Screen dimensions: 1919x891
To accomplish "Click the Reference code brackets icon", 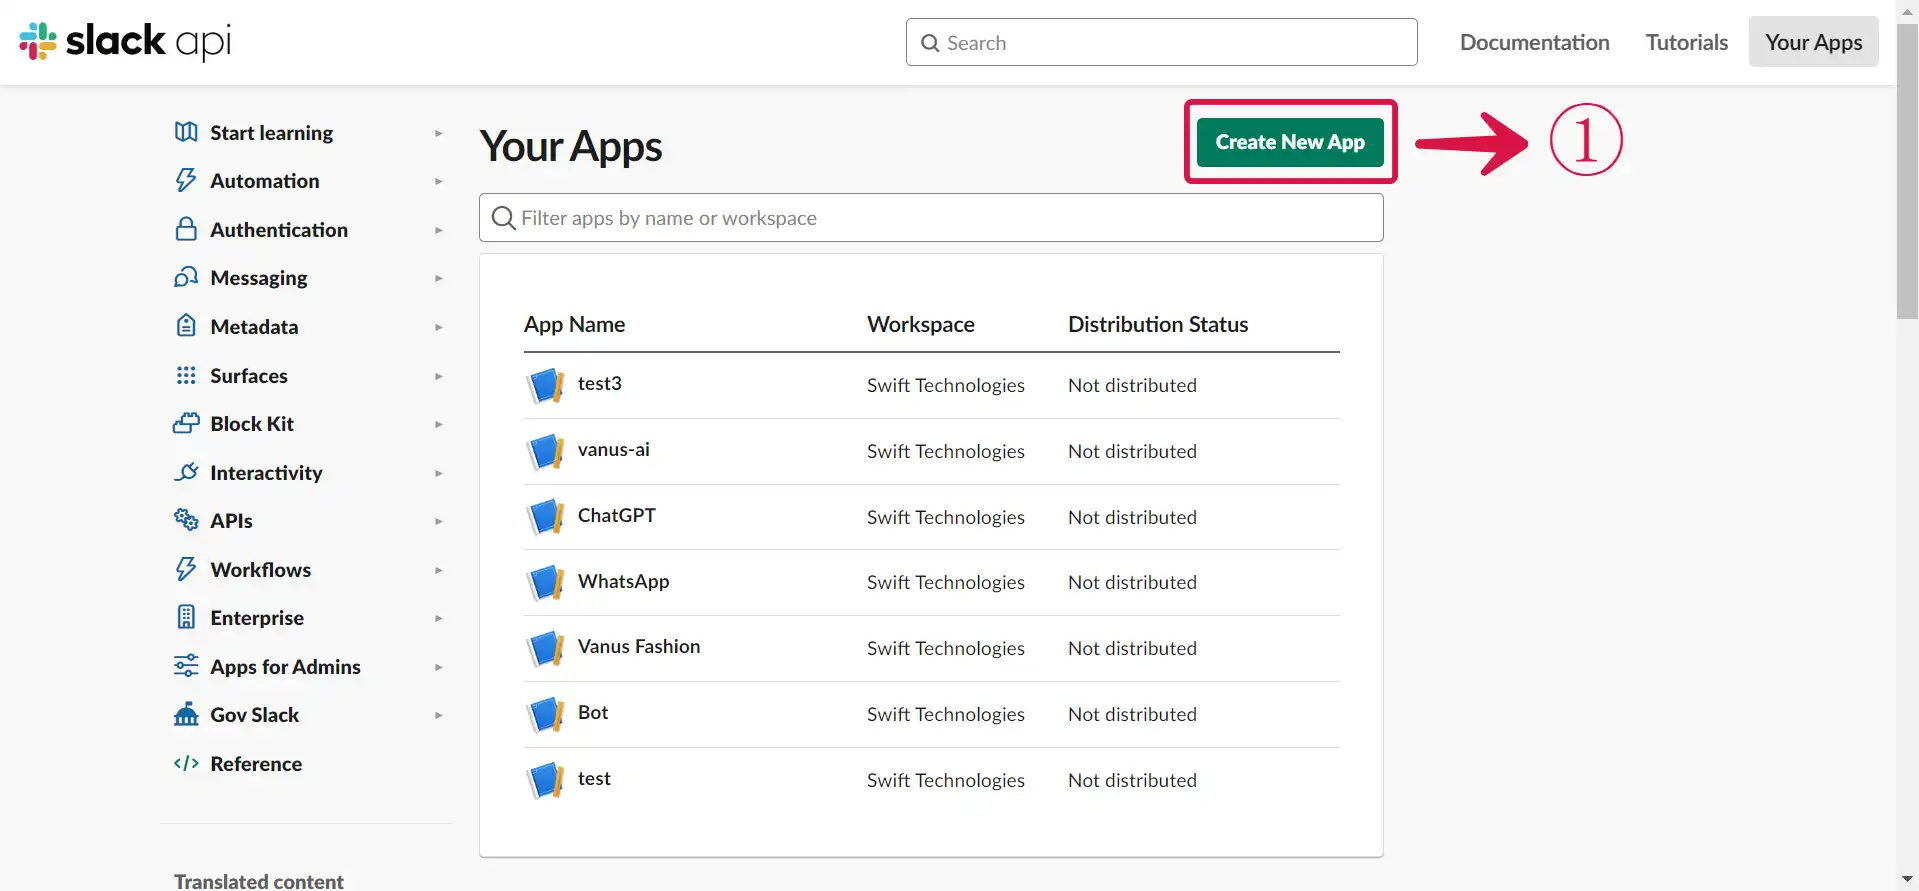I will [186, 763].
